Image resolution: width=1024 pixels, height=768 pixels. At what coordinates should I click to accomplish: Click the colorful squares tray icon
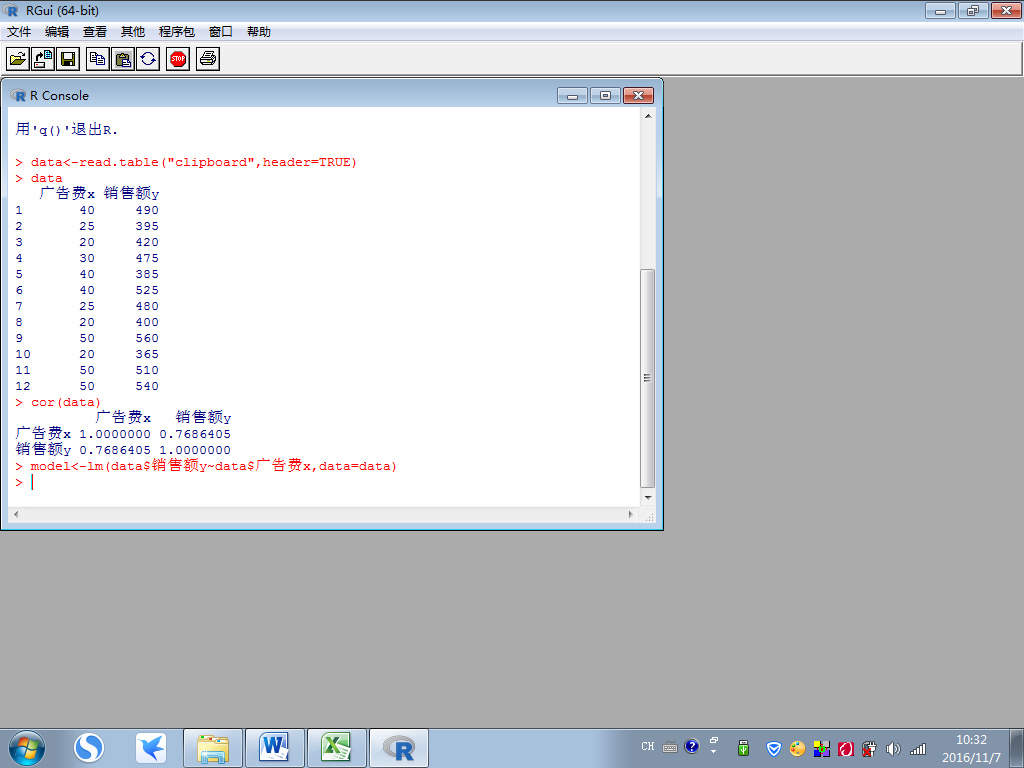click(822, 748)
